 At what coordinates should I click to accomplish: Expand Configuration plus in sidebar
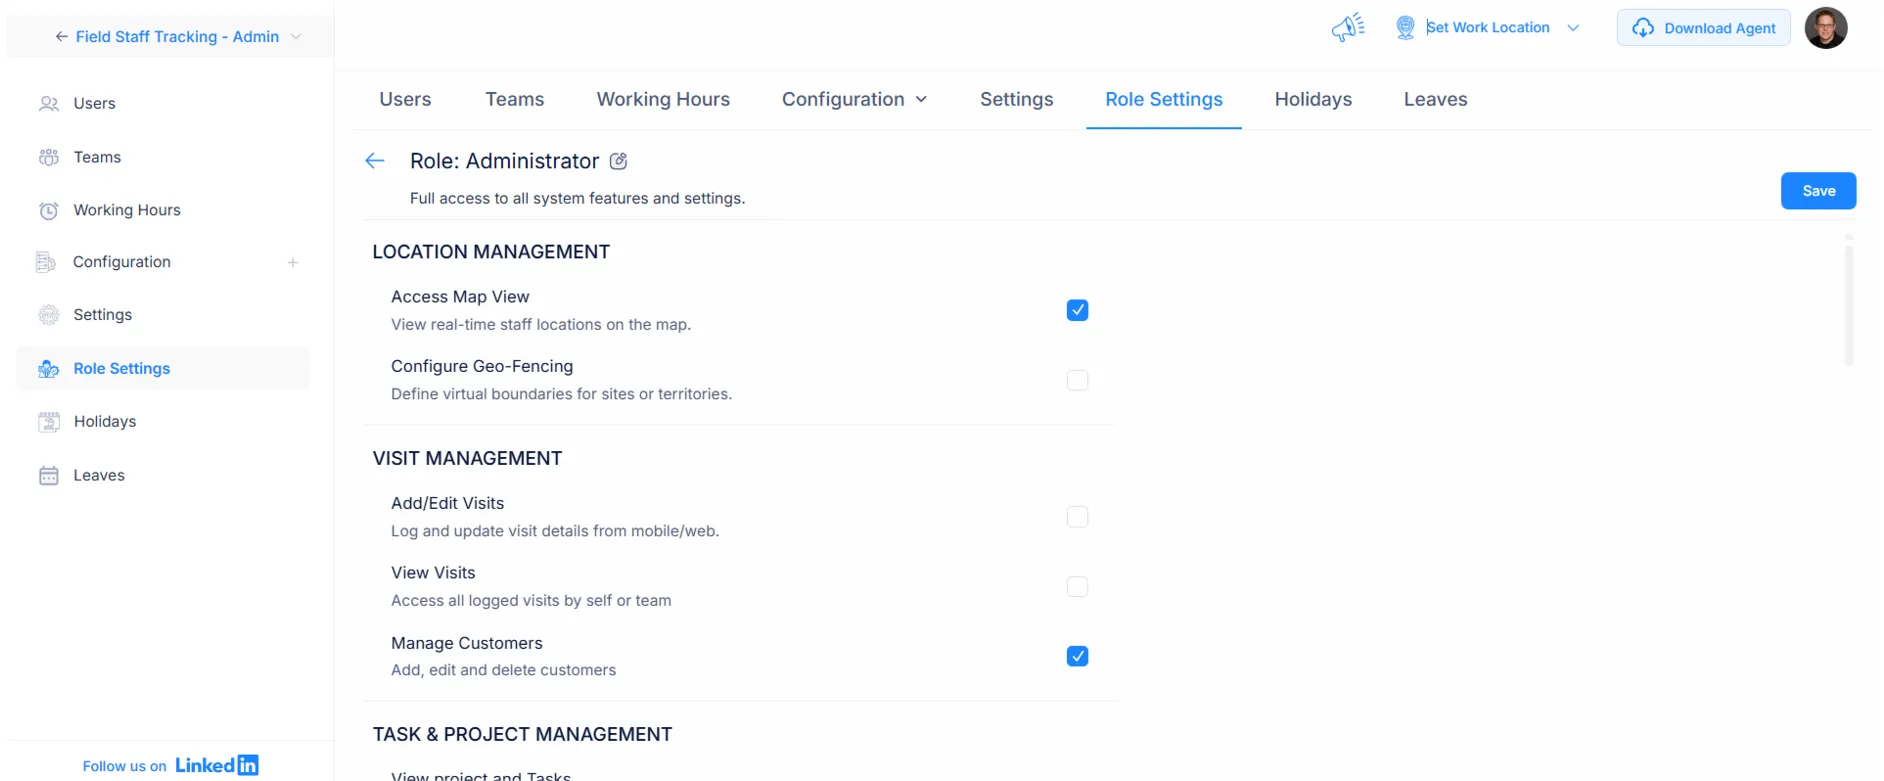pos(293,263)
